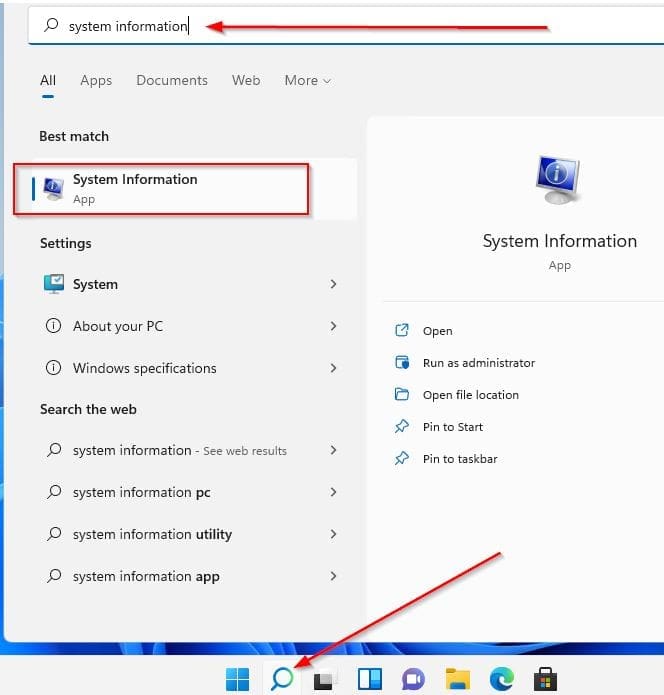
Task: Expand the System settings result arrow
Action: coord(333,285)
